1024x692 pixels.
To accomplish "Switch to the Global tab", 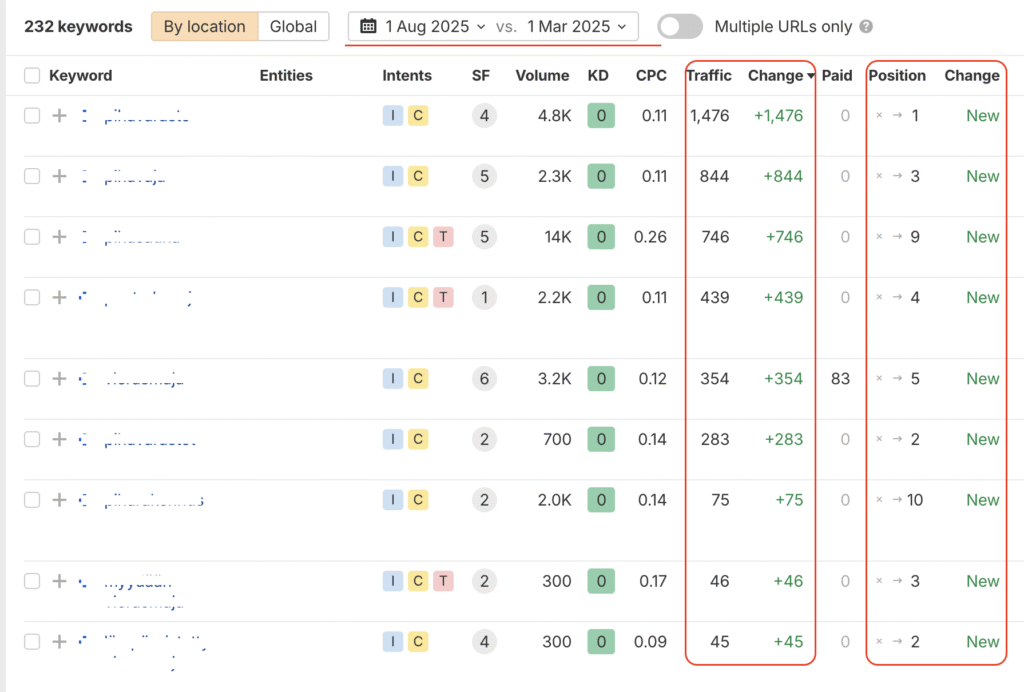I will pyautogui.click(x=293, y=27).
